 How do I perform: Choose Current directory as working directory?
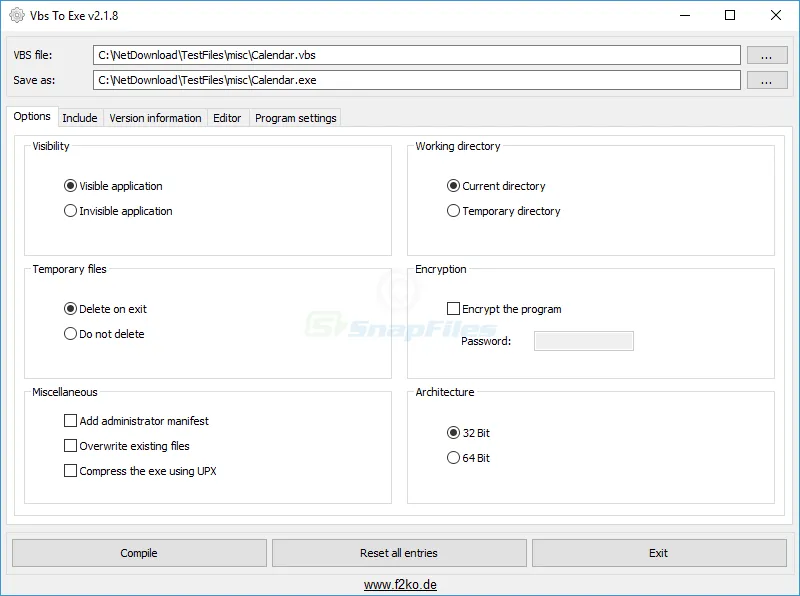[496, 186]
